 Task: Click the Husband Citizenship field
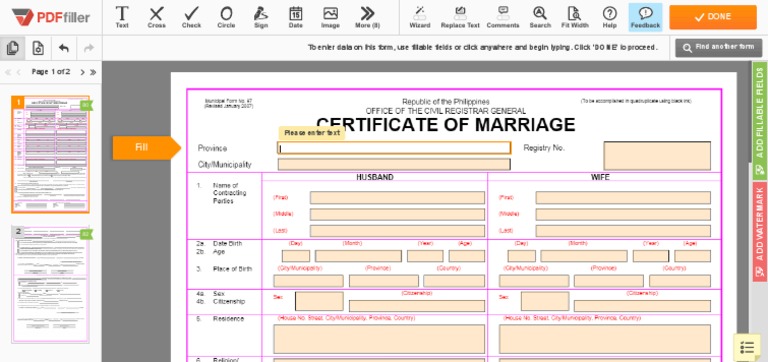(x=417, y=306)
